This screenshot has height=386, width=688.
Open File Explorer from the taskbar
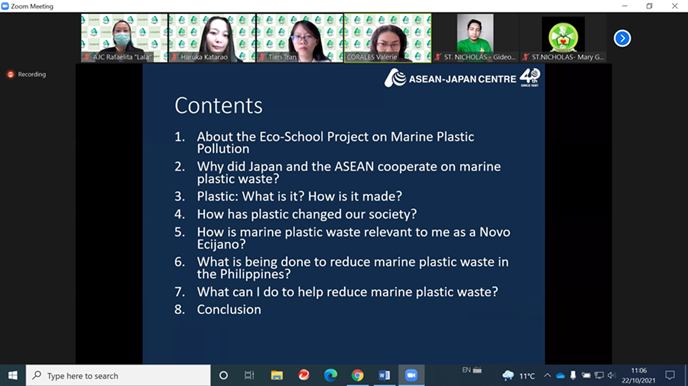pos(276,375)
